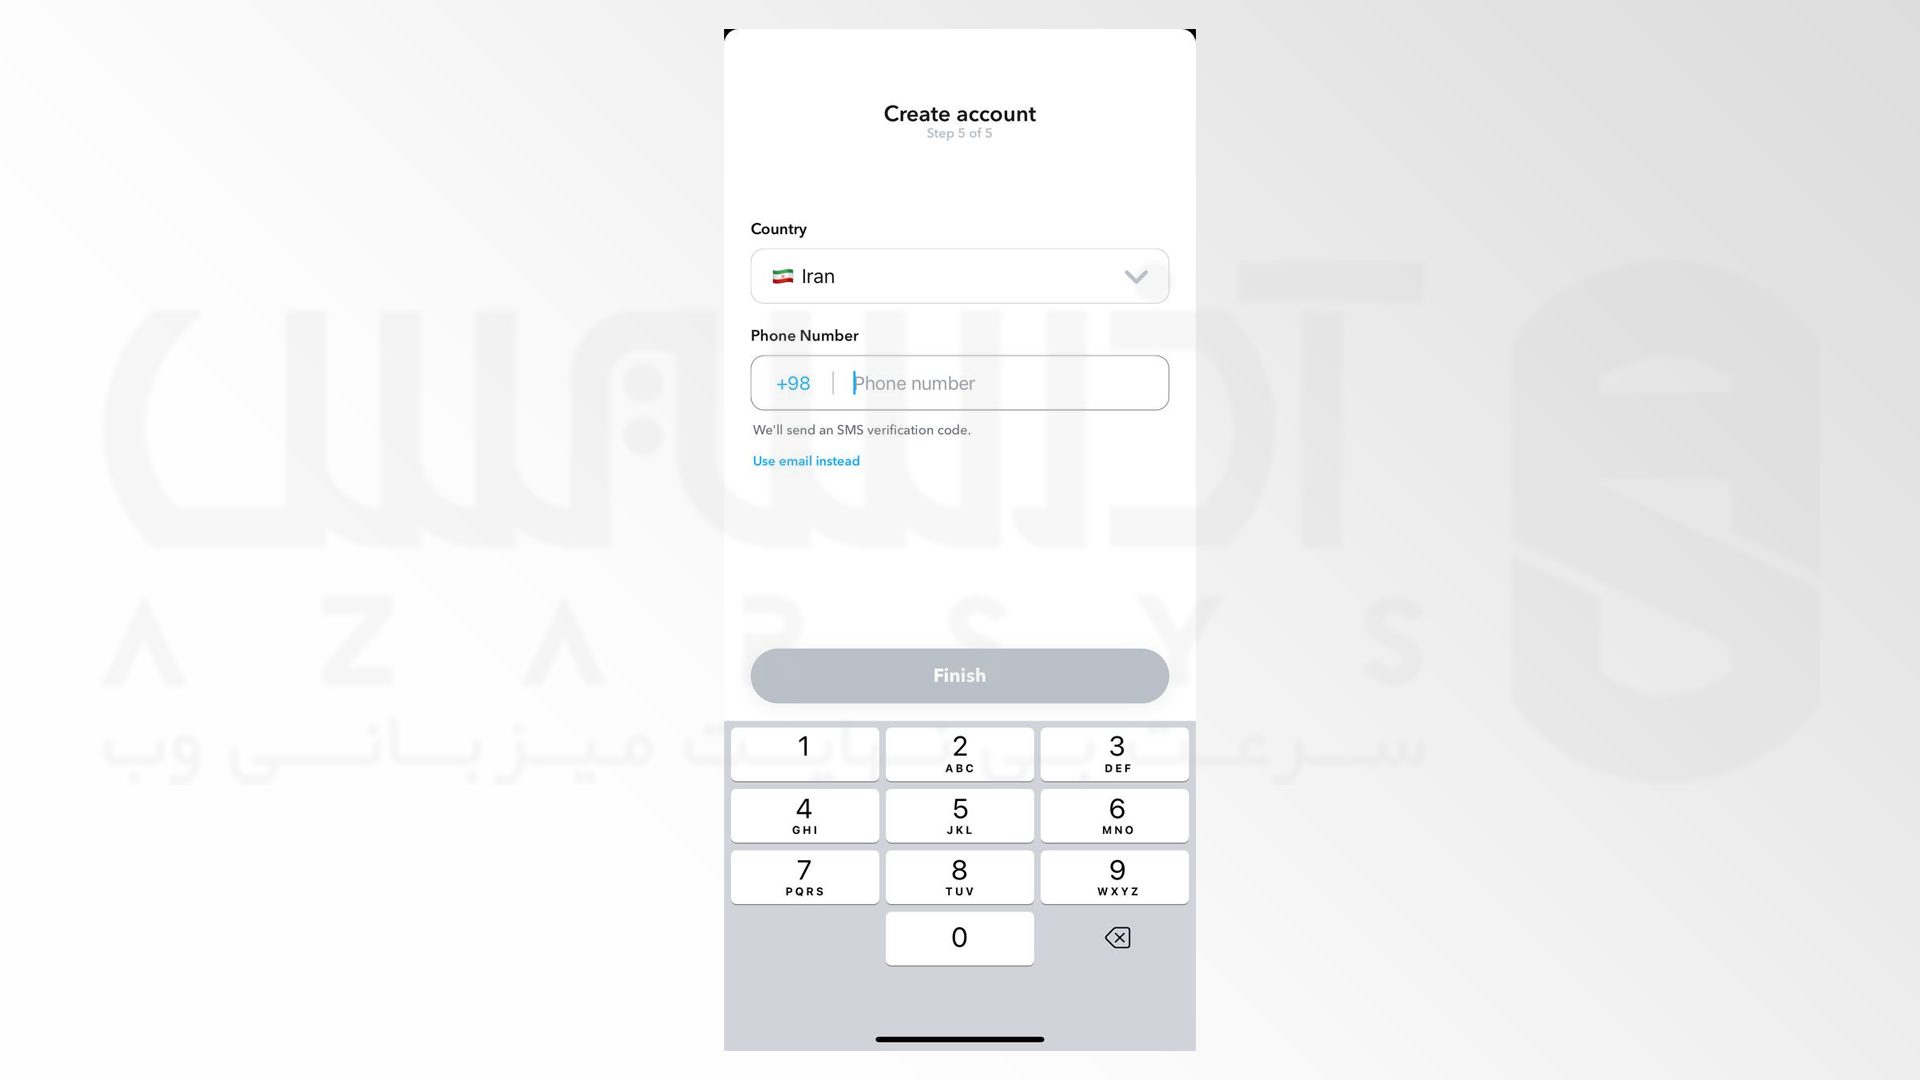Click the backspace delete icon on keypad
The image size is (1920, 1080).
pyautogui.click(x=1117, y=938)
